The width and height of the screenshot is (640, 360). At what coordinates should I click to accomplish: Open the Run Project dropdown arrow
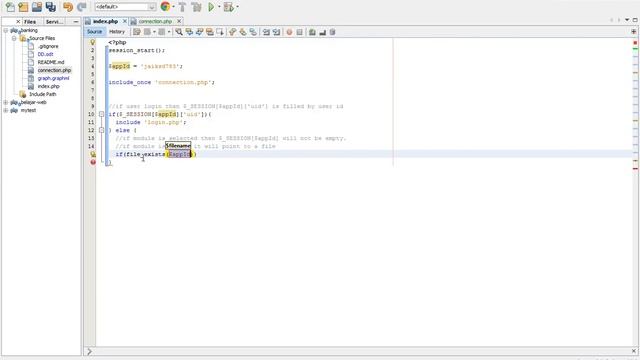219,7
